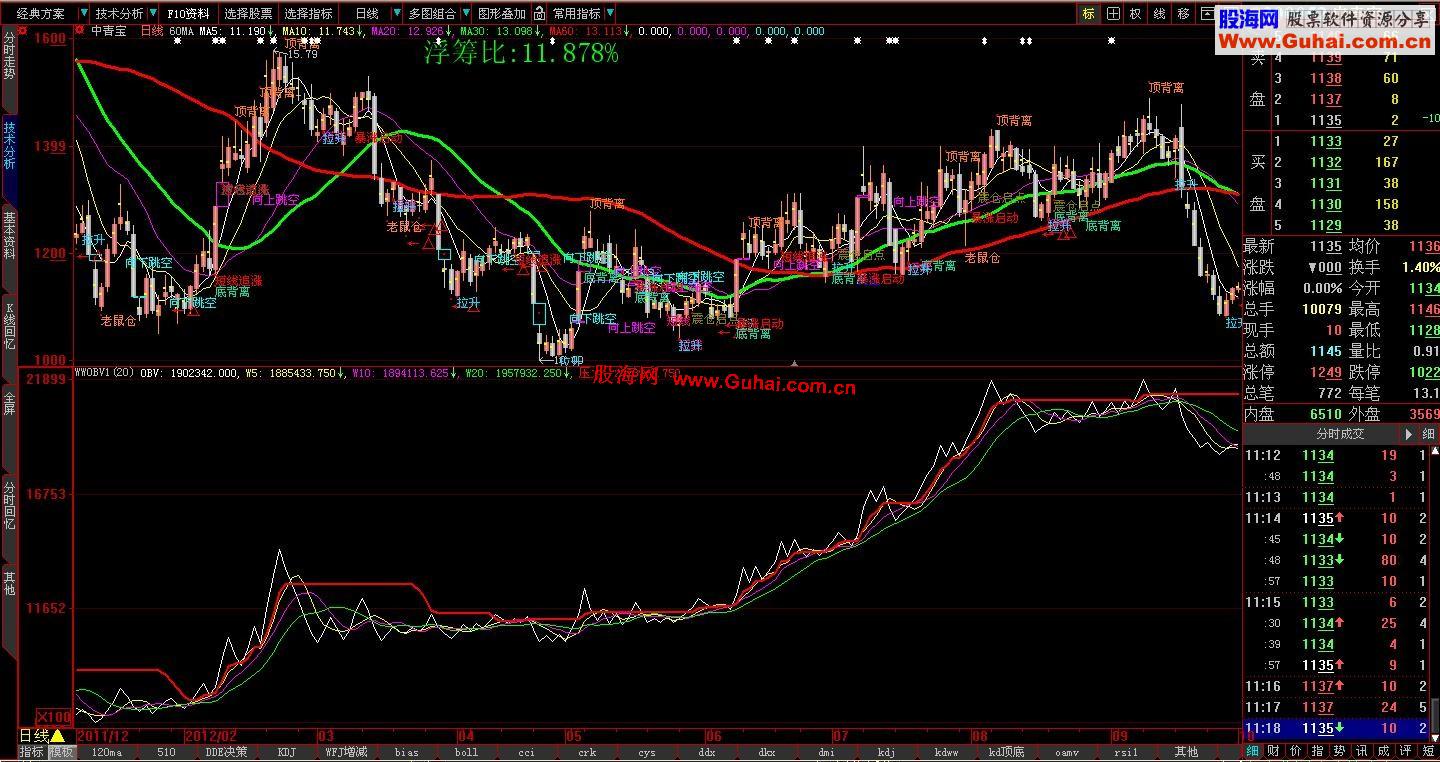Switch to 技术分析 side tab
Screen dimensions: 1440x762
tap(9, 158)
